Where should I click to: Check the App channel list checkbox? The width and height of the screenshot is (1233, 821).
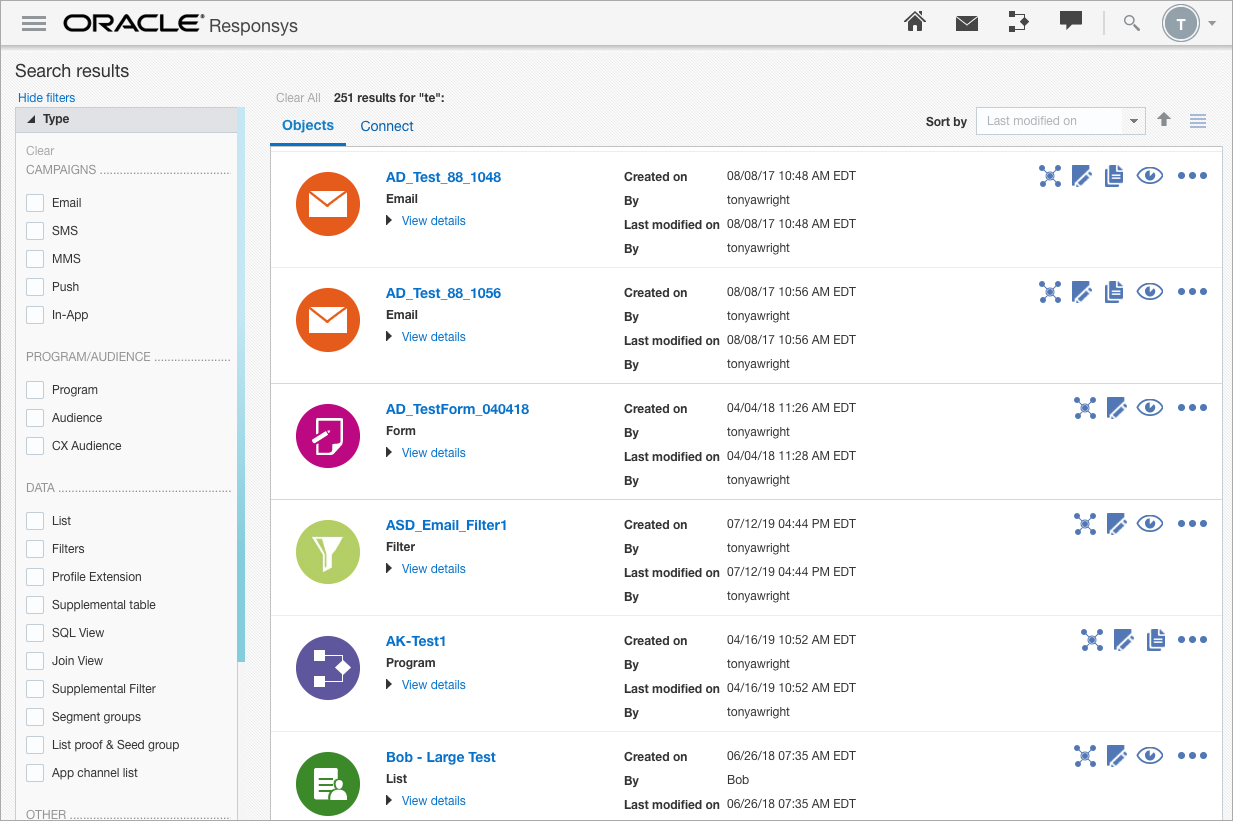pyautogui.click(x=35, y=773)
